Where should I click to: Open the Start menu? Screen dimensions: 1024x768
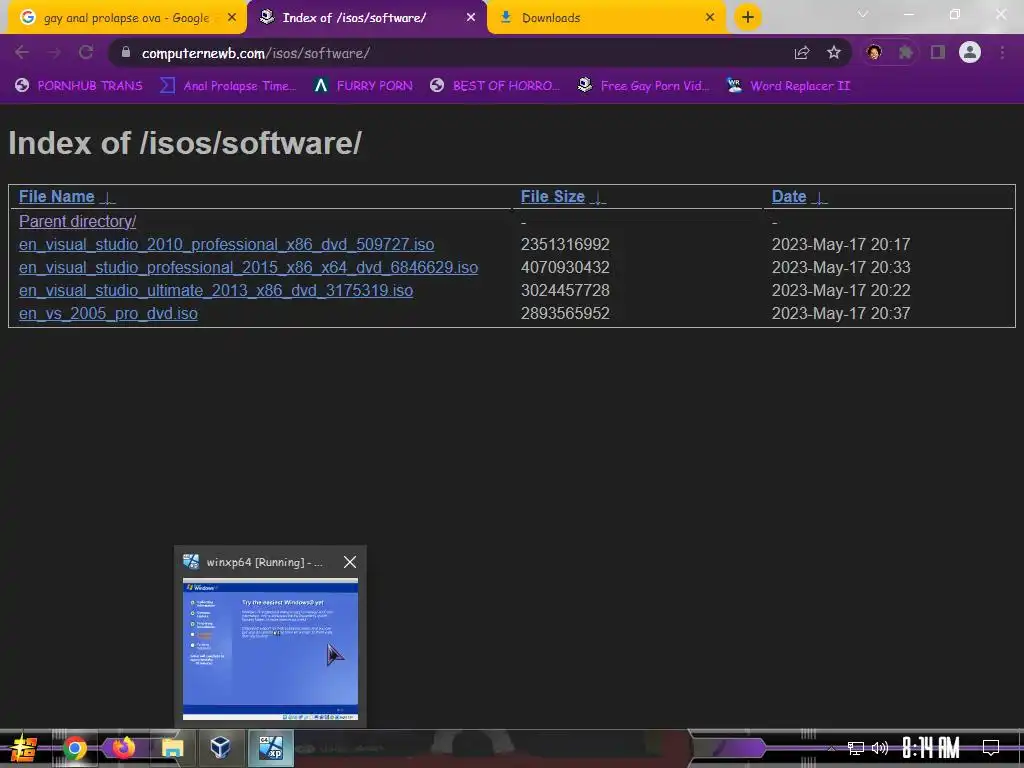[x=24, y=748]
